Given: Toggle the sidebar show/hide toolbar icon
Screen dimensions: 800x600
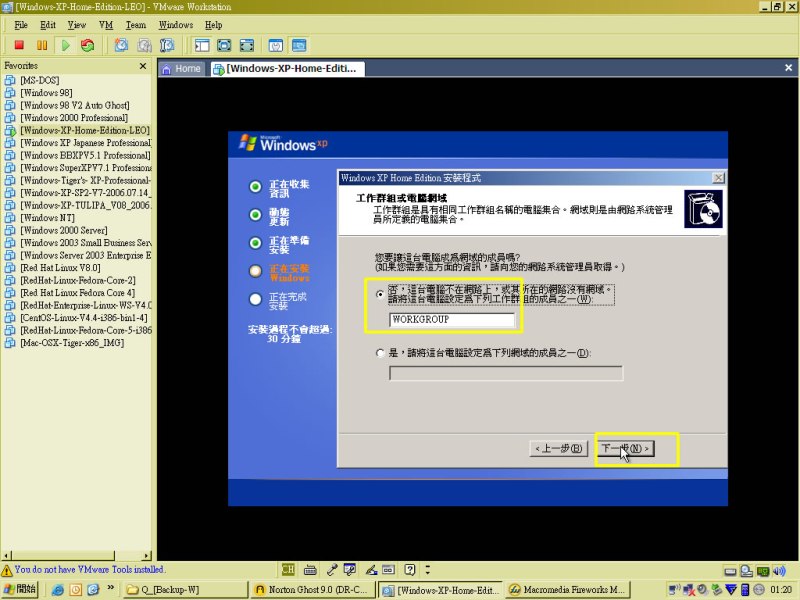Looking at the screenshot, I should (x=202, y=45).
